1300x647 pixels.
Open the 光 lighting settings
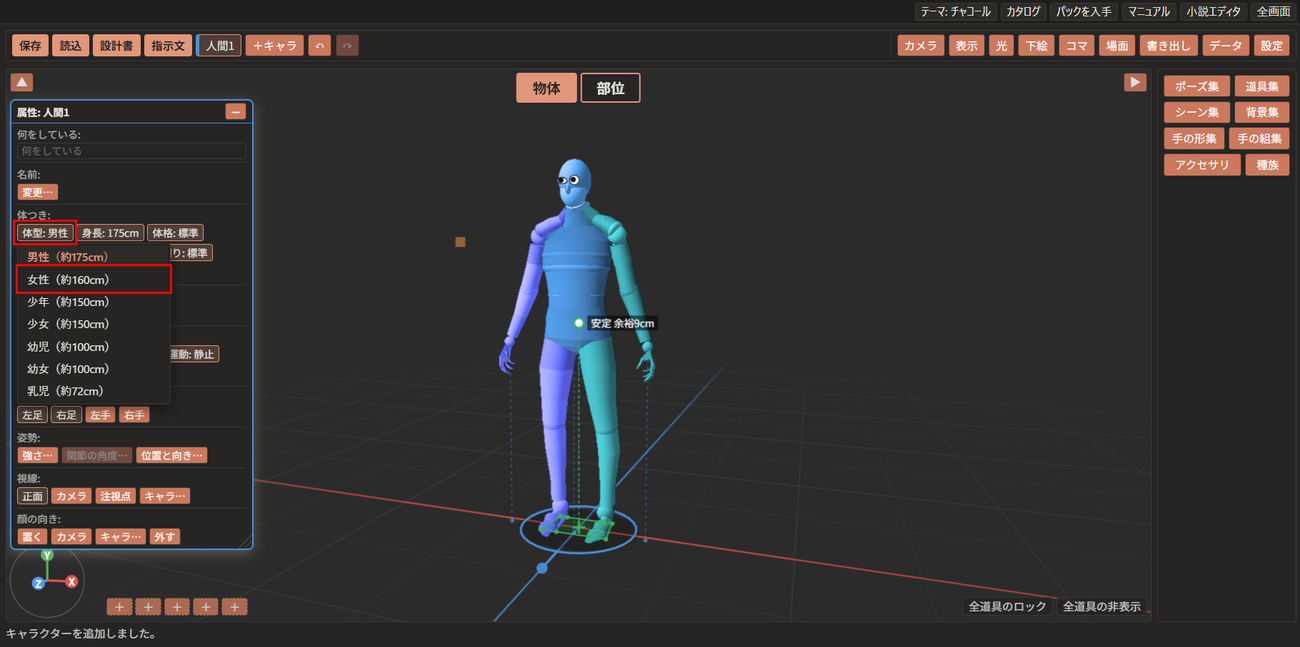click(x=1001, y=46)
